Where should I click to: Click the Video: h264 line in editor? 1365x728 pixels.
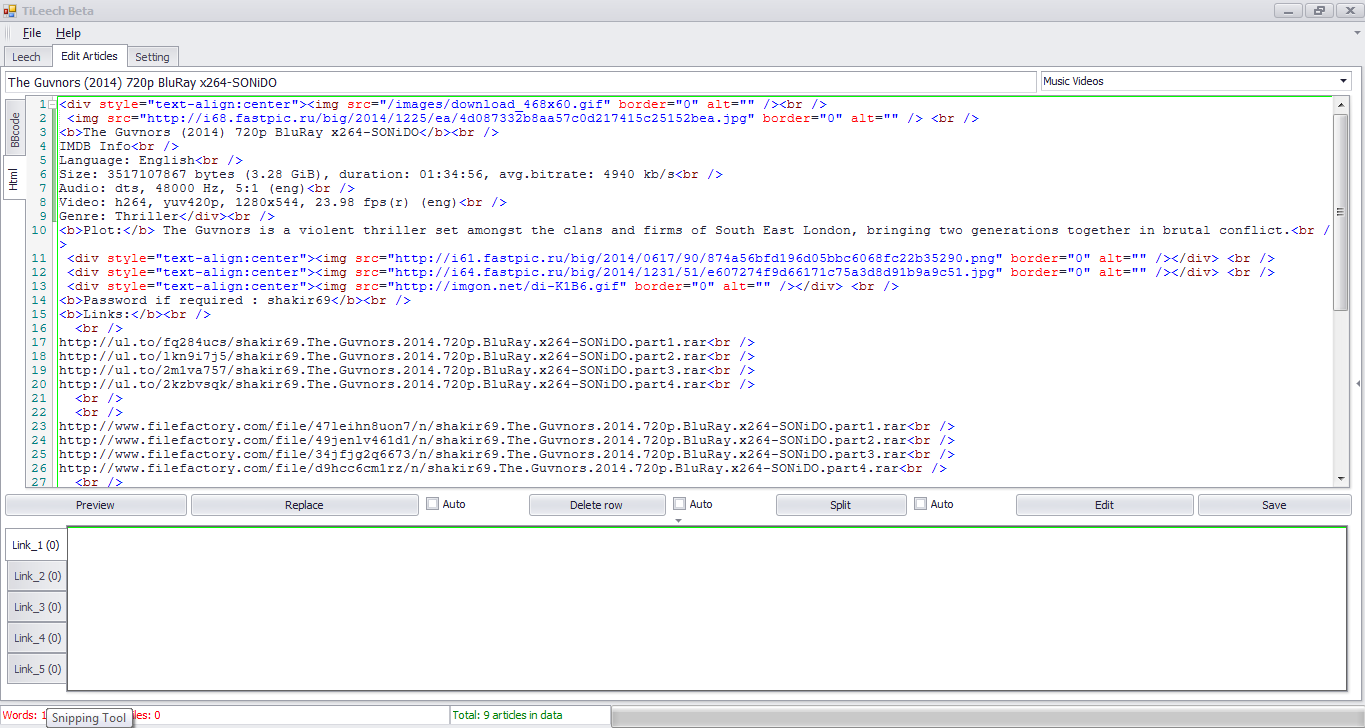[282, 202]
